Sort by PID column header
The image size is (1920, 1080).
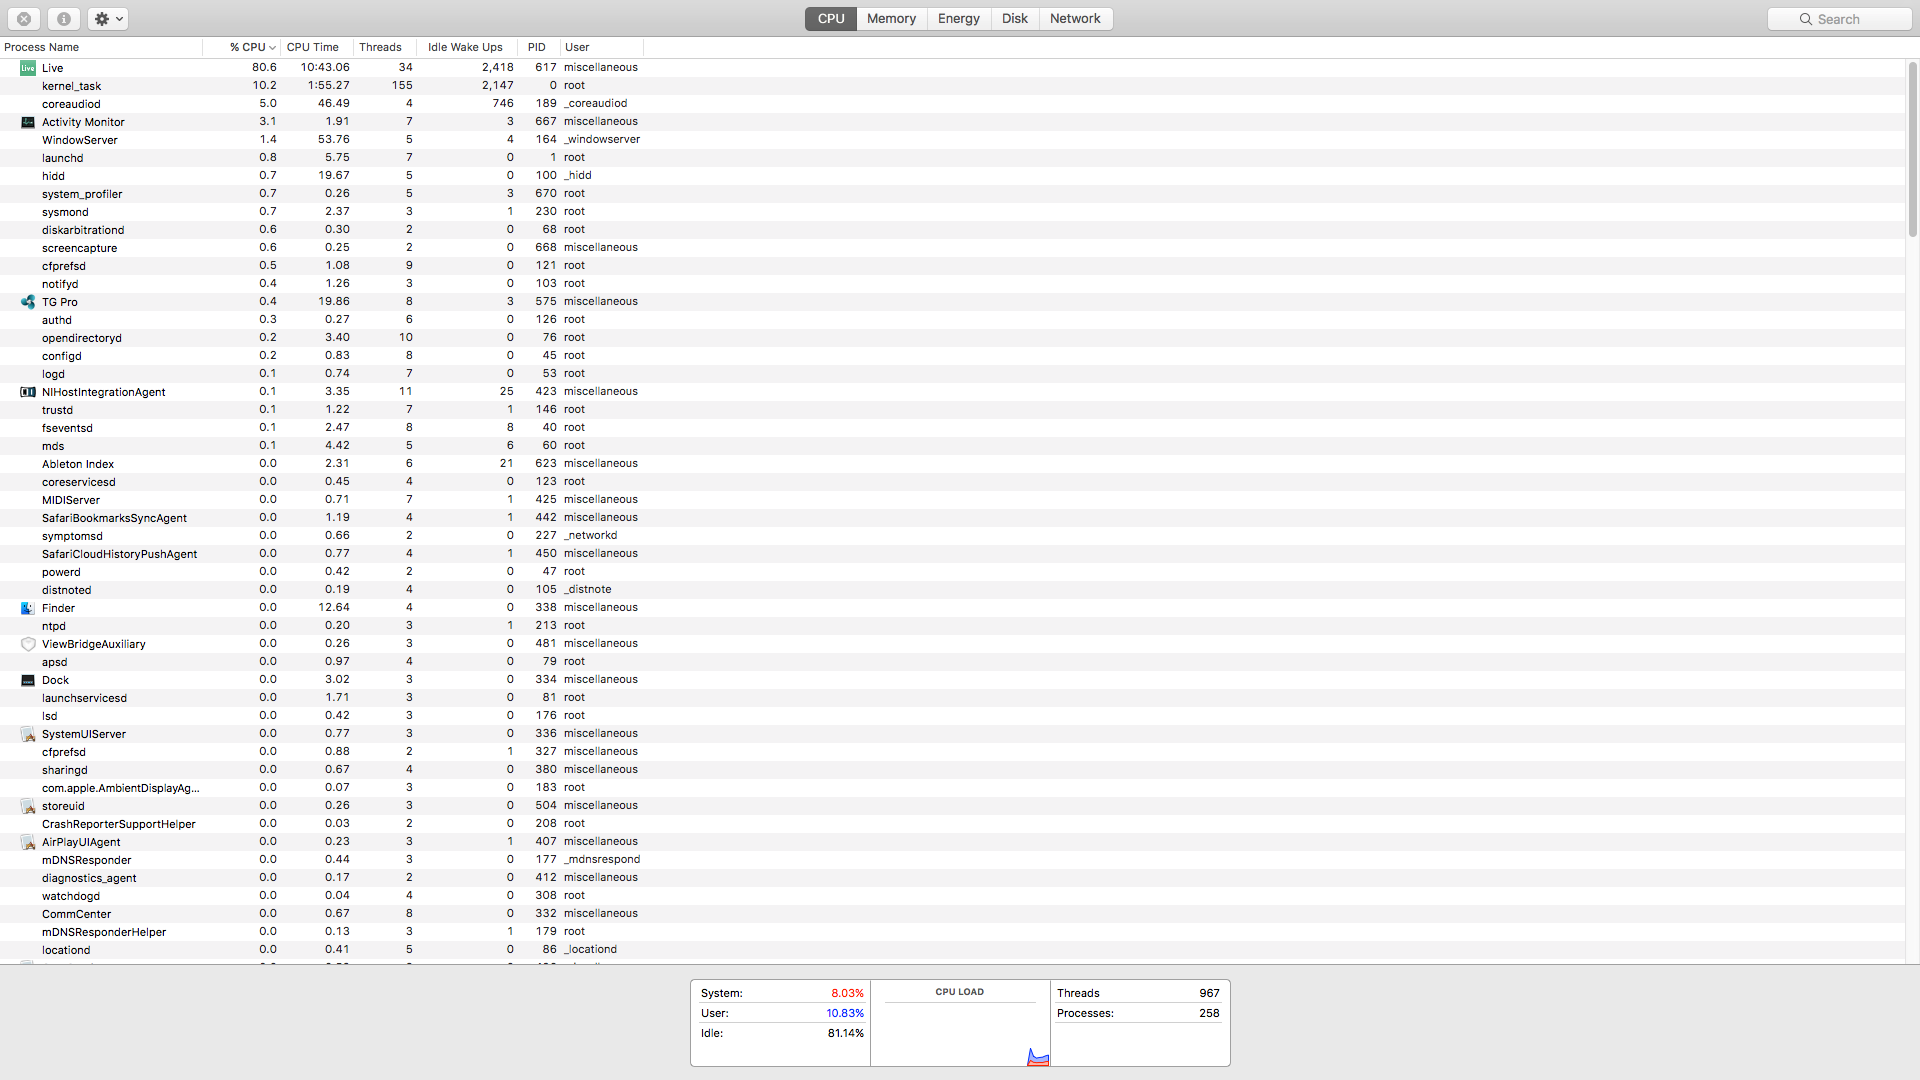coord(538,47)
